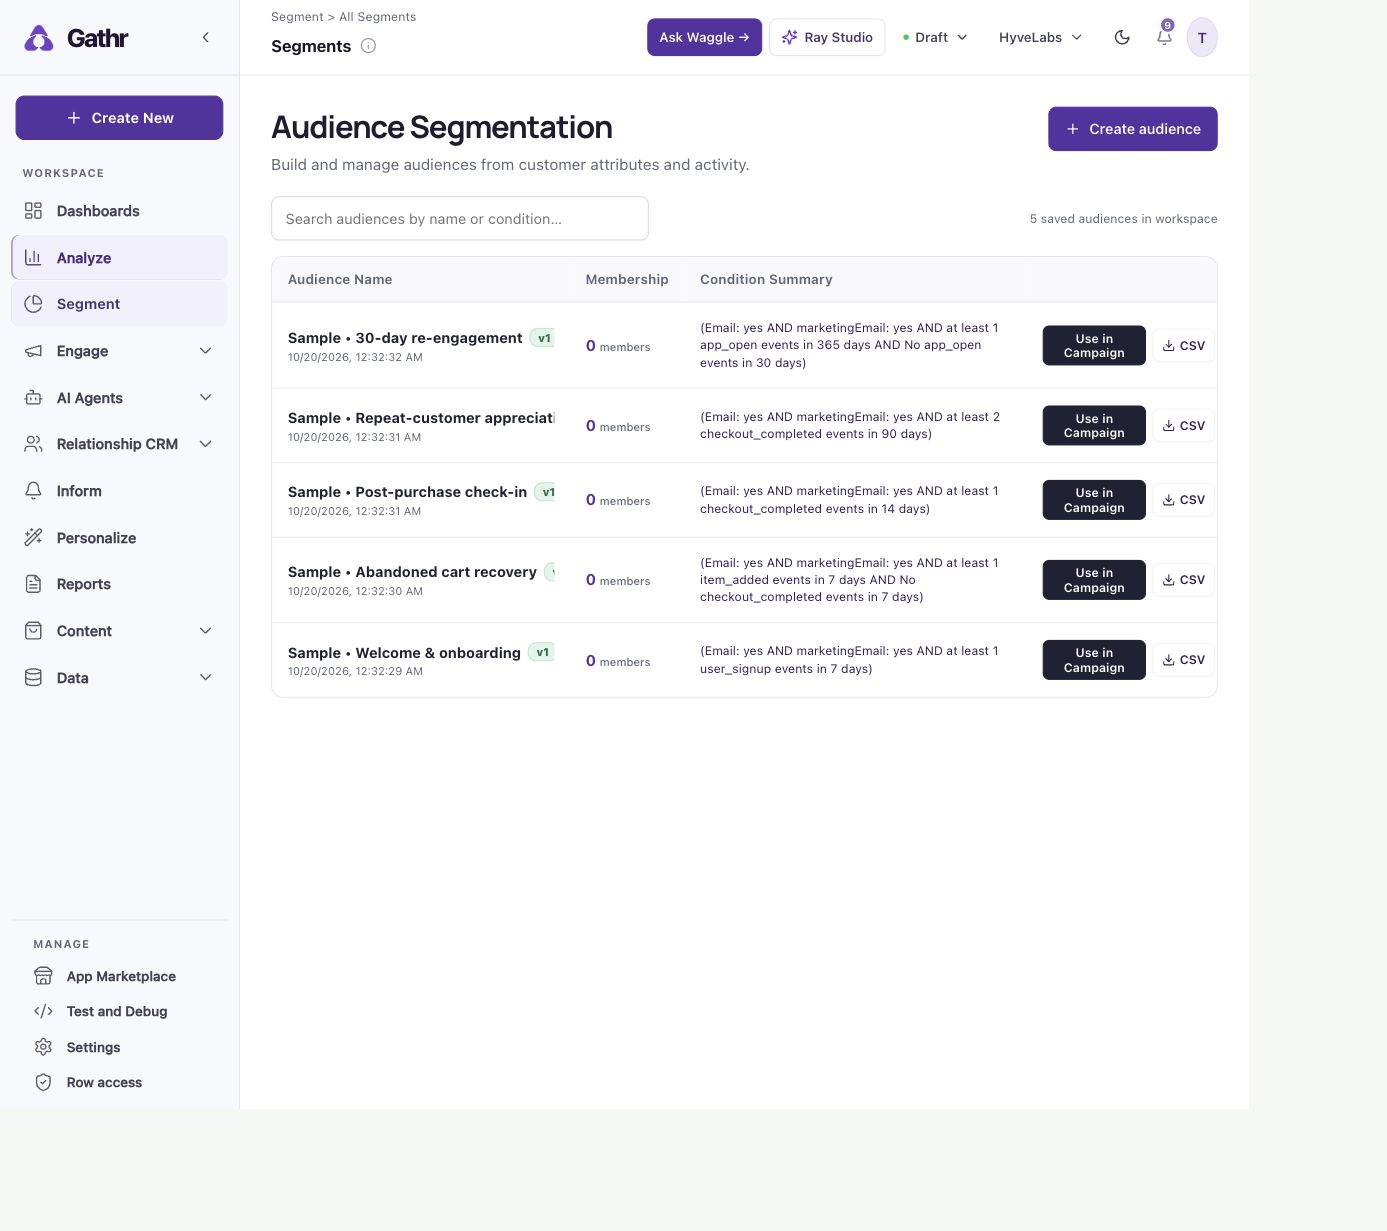
Task: Click the Gathr logo icon
Action: (x=39, y=38)
